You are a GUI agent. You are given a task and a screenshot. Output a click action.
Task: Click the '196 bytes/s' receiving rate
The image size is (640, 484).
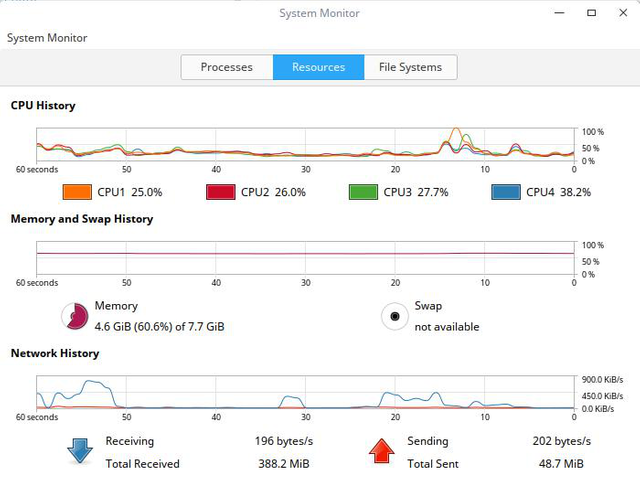(x=284, y=441)
